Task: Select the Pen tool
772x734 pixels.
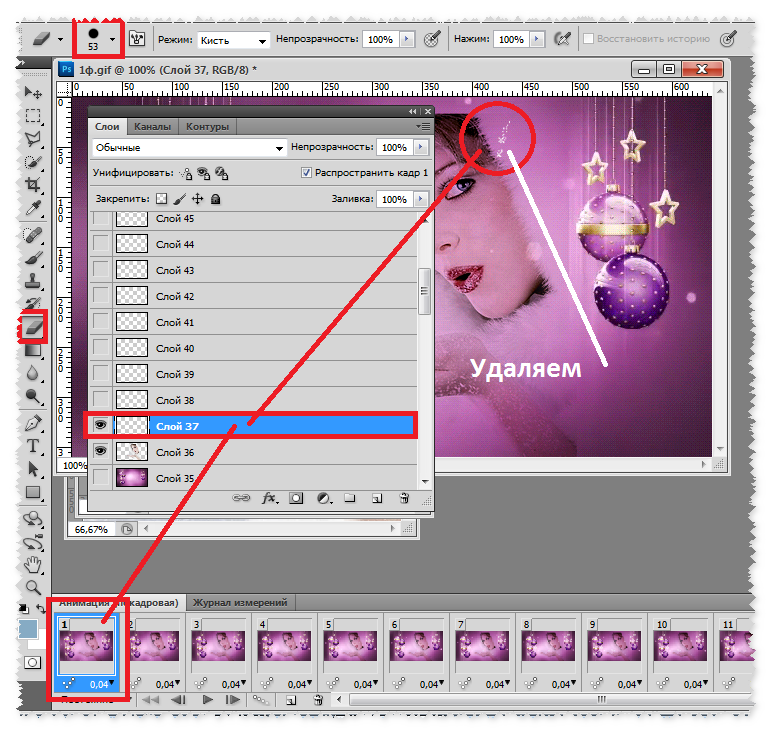Action: 33,423
